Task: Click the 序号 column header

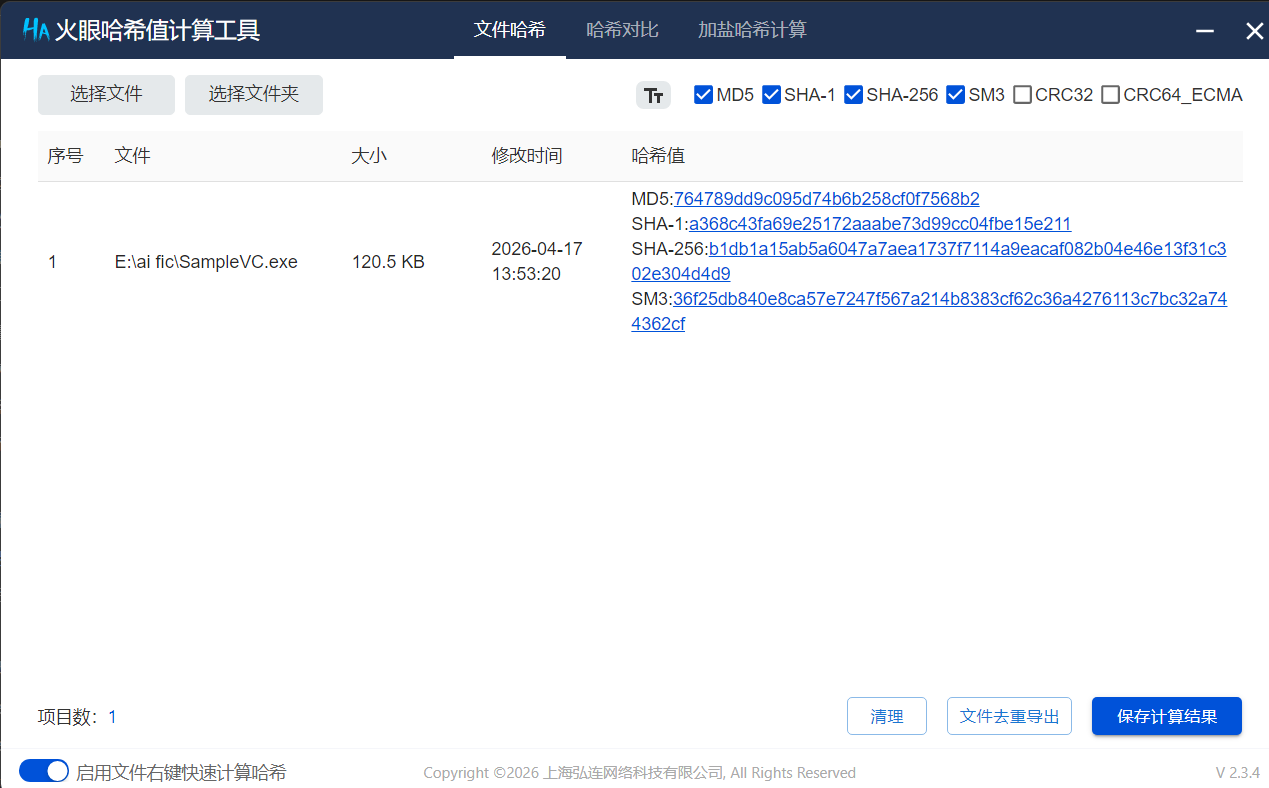Action: 66,156
